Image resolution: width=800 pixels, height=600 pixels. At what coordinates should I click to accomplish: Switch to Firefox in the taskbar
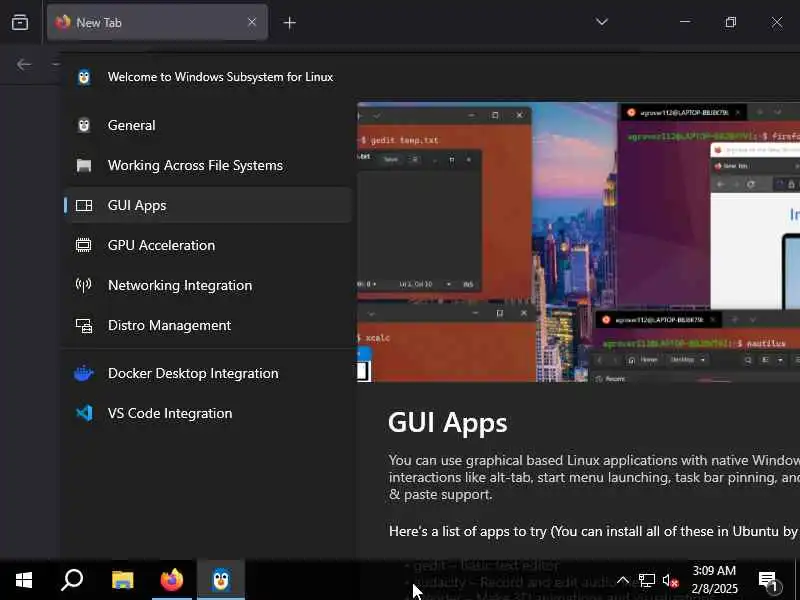[172, 580]
